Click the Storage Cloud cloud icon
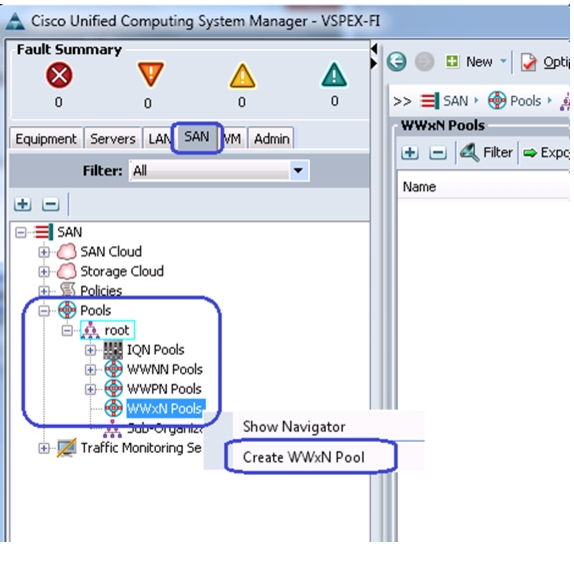Screen dimensions: 574x573 tap(67, 271)
